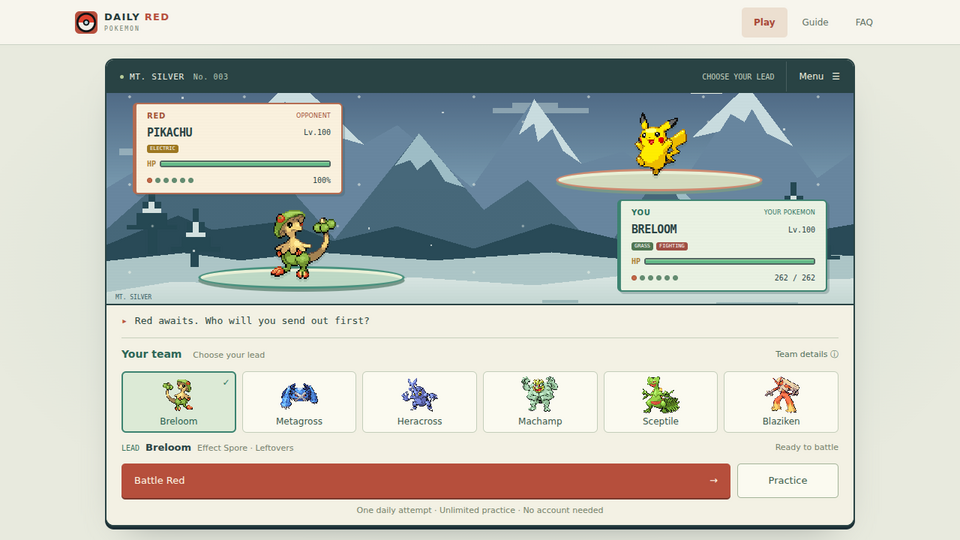The height and width of the screenshot is (540, 960).
Task: Click the checkmark on Breloom card
Action: pos(226,382)
